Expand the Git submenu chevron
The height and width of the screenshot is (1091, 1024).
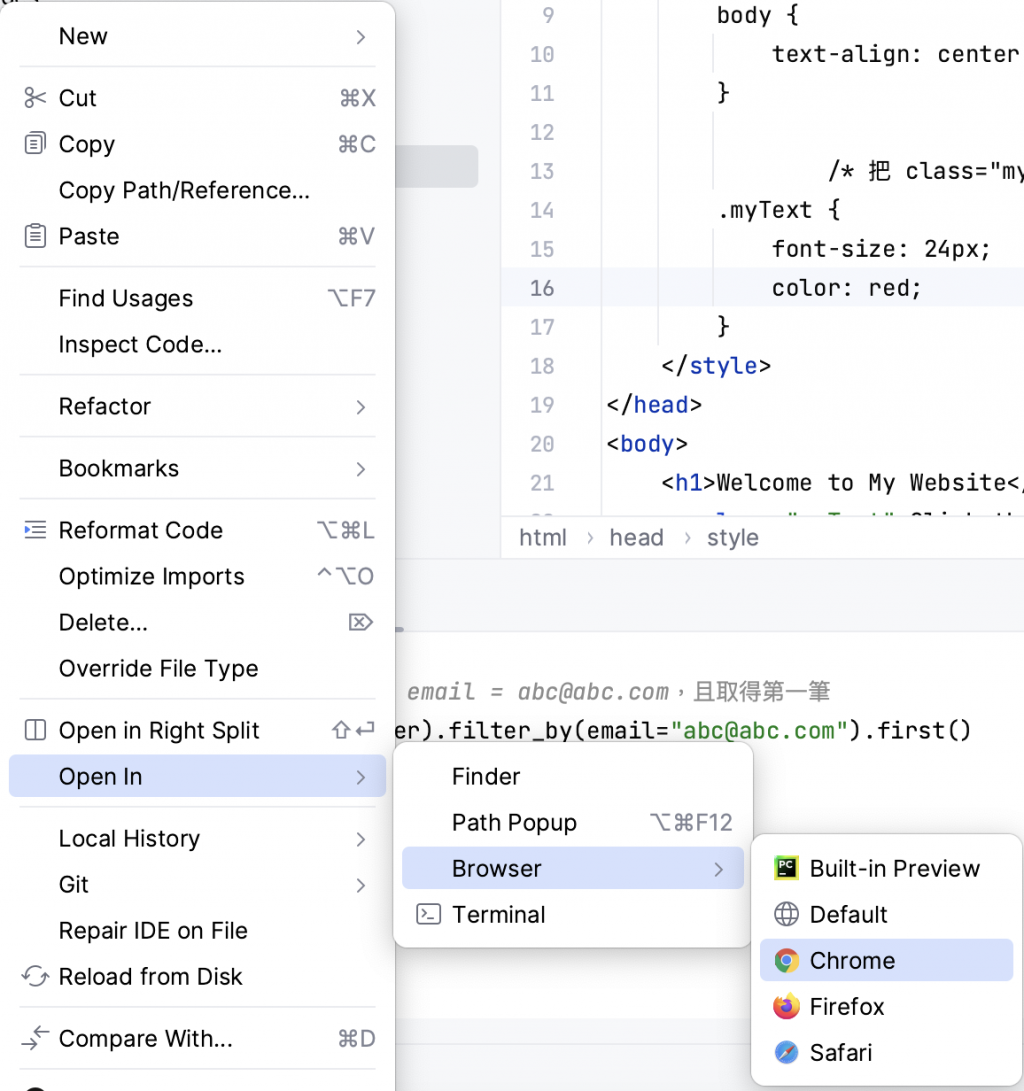click(361, 885)
